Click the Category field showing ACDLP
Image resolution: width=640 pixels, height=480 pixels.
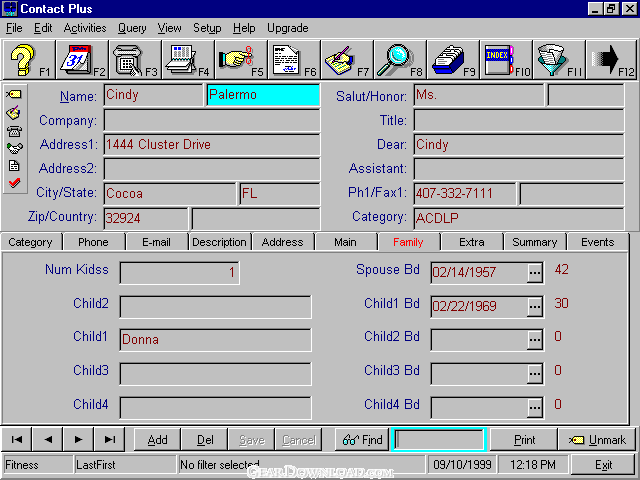(x=519, y=218)
